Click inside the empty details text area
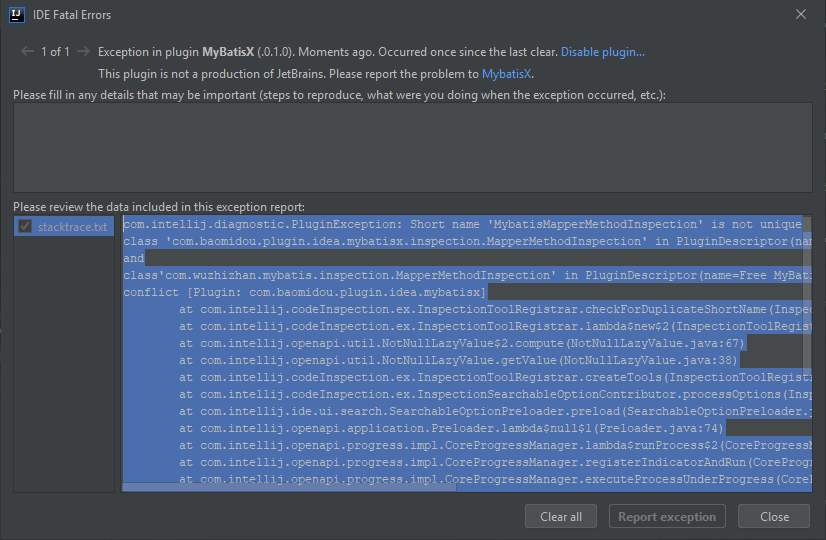Screen dimensions: 826x540 click(x=412, y=148)
